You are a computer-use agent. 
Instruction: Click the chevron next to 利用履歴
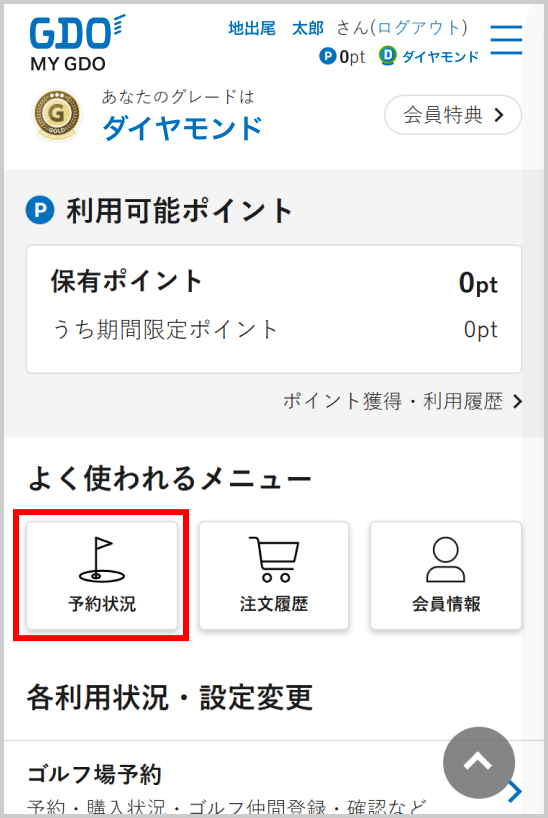[x=517, y=401]
